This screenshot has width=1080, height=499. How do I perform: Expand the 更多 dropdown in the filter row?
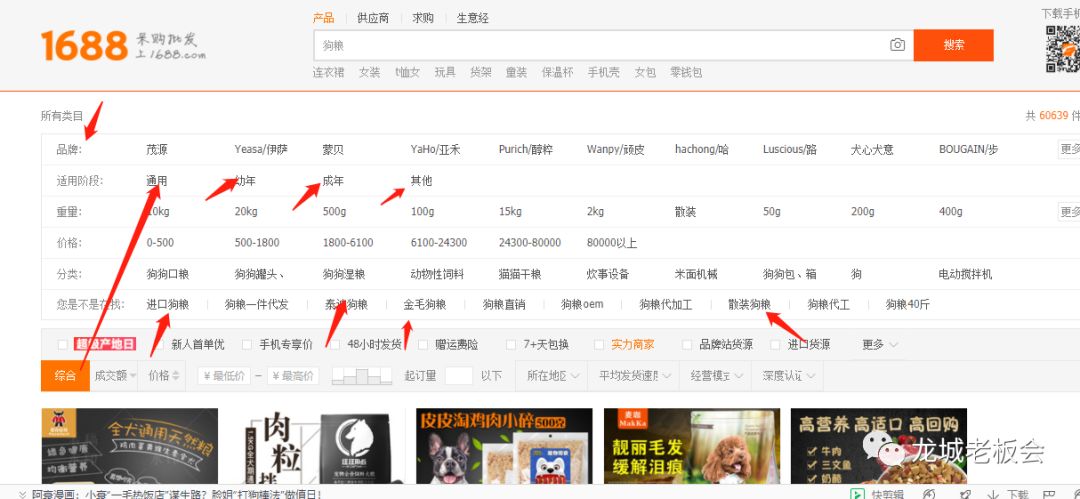tap(880, 345)
